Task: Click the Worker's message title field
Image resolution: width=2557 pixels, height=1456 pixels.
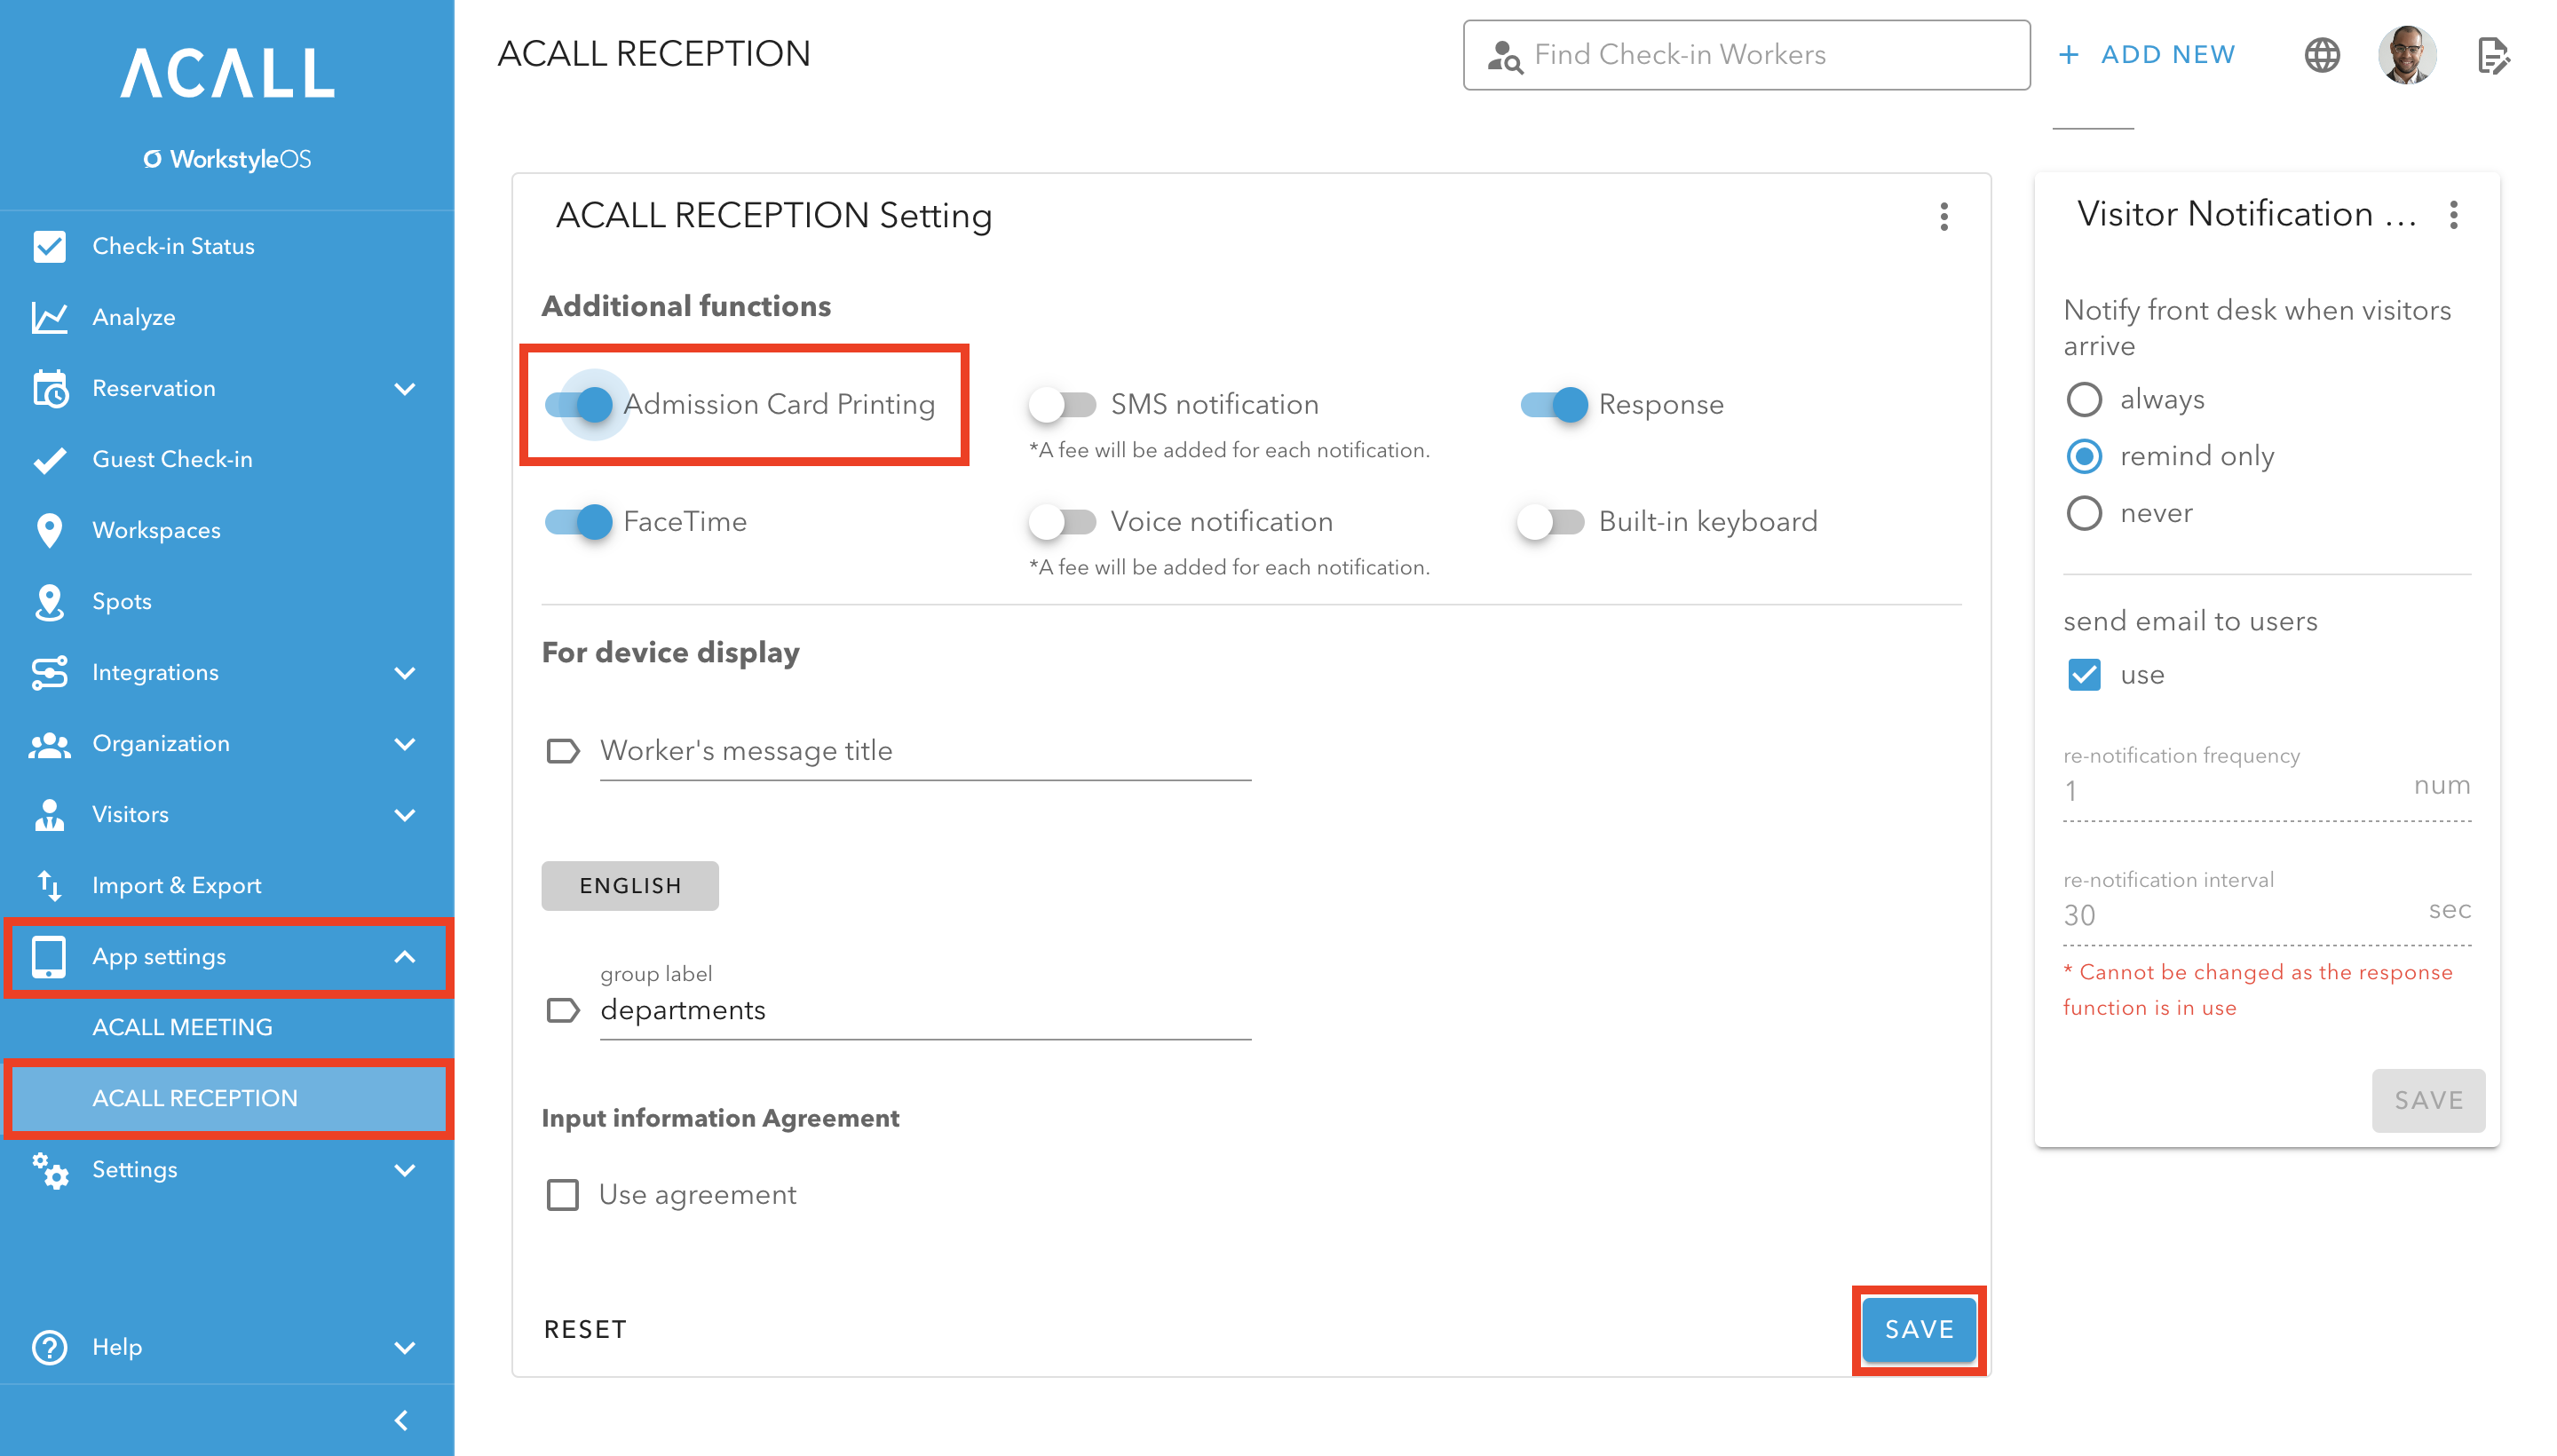Action: [925, 751]
